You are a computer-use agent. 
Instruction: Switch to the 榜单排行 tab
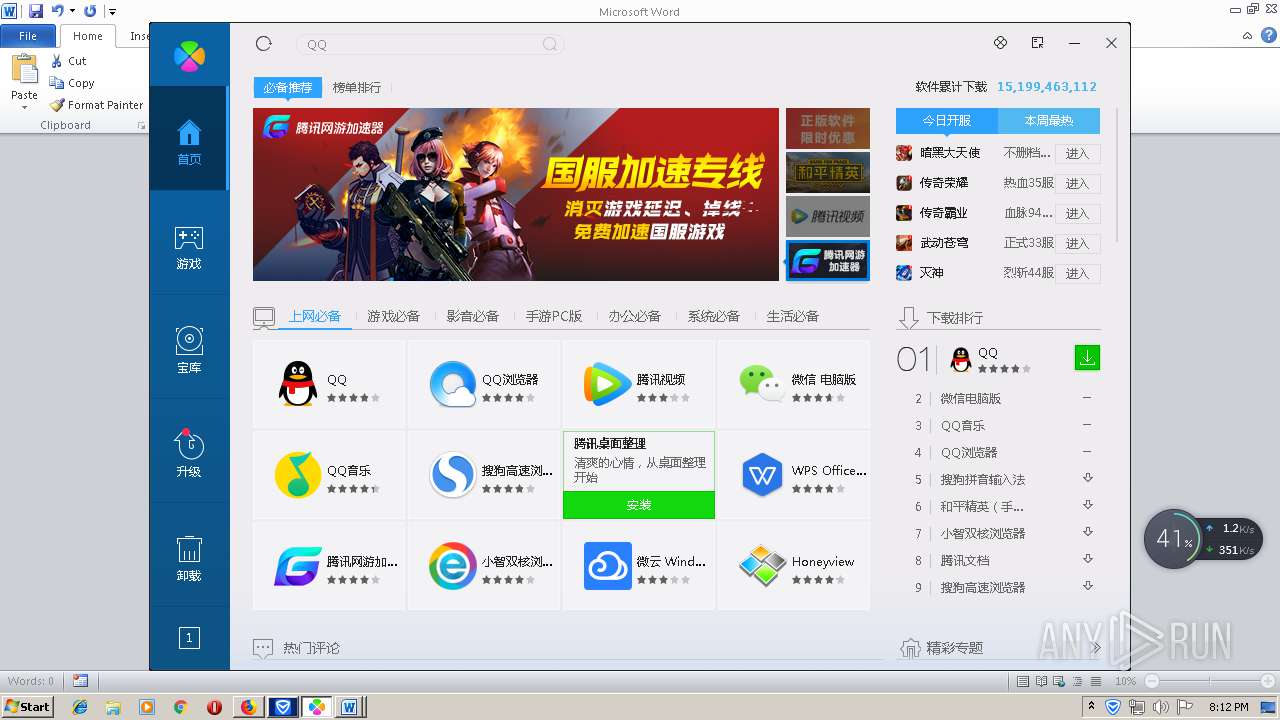pos(357,88)
